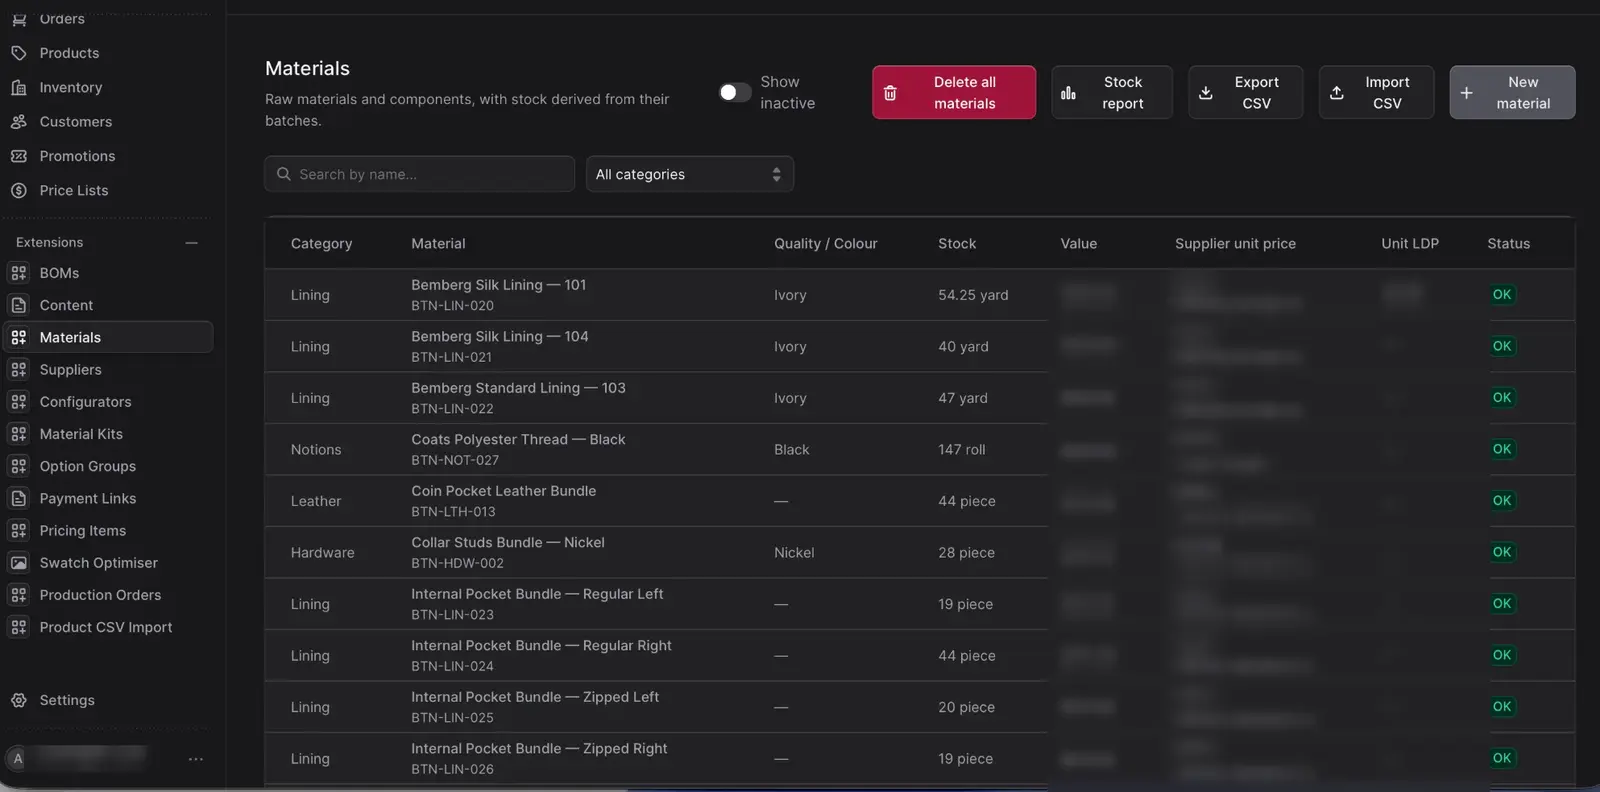Click the upload icon on Import CSV
1600x792 pixels.
tap(1337, 93)
